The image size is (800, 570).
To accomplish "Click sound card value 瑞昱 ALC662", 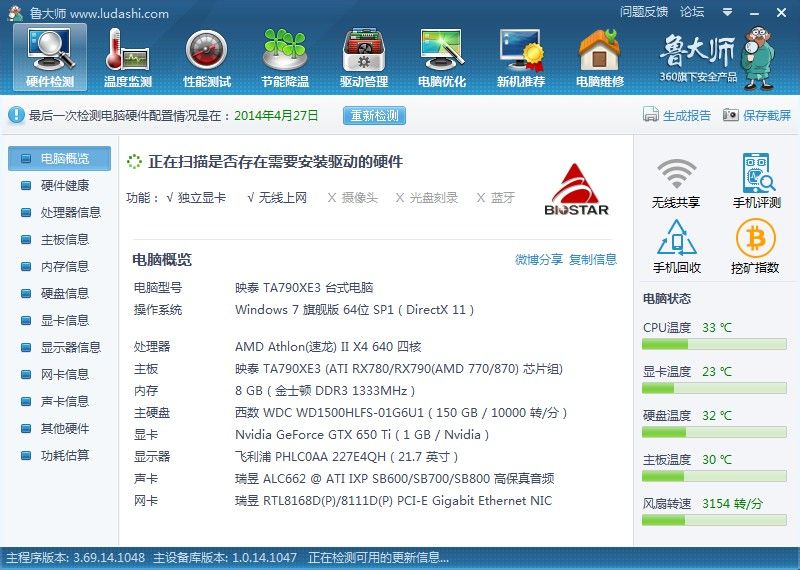I will click(394, 479).
